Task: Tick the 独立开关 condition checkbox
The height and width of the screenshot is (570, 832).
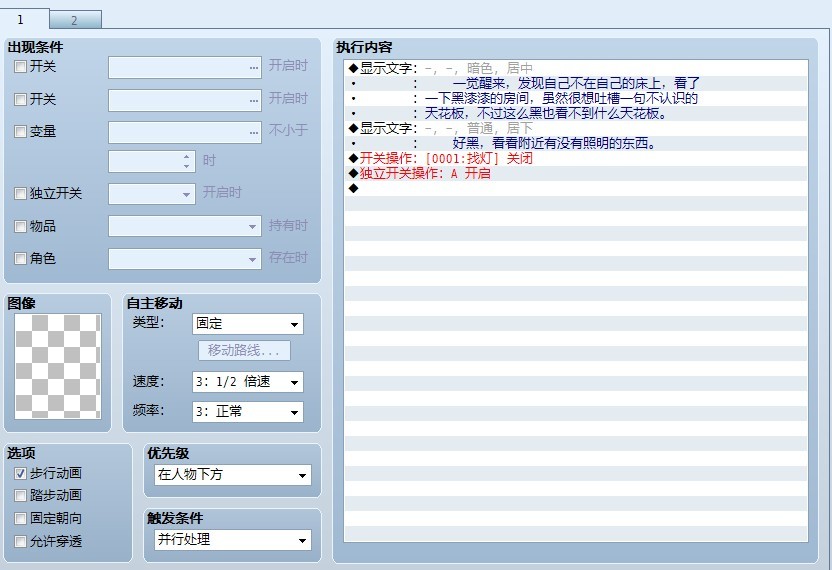Action: [20, 193]
